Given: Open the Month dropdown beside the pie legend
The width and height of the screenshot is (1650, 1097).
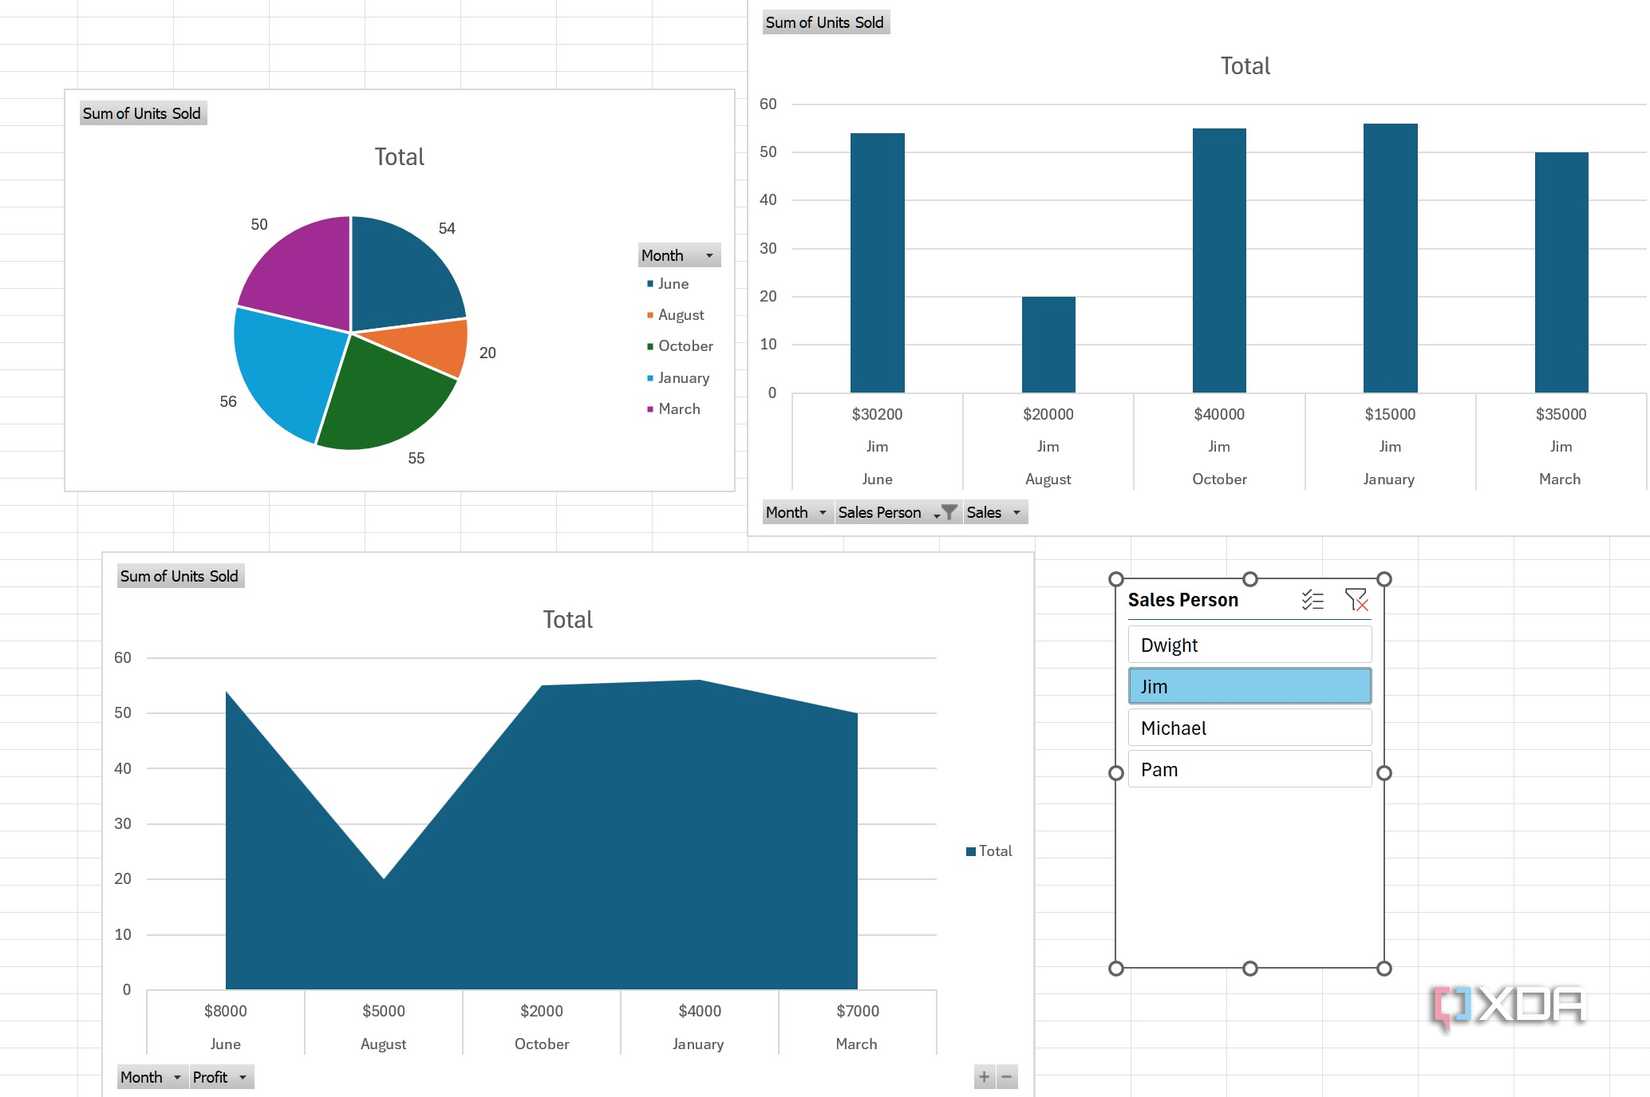Looking at the screenshot, I should 707,255.
